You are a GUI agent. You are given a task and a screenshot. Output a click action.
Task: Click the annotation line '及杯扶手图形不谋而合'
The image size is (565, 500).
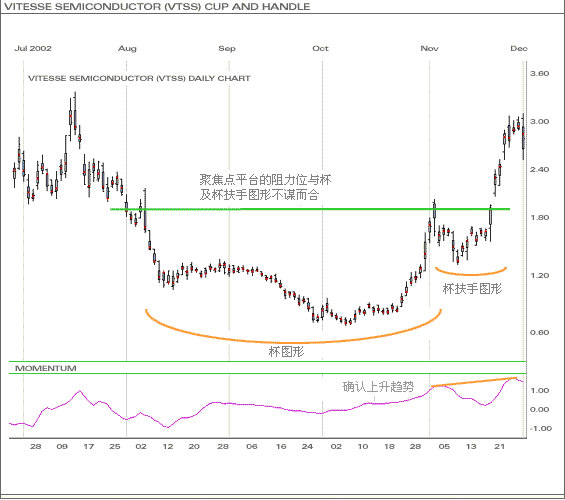pyautogui.click(x=259, y=195)
